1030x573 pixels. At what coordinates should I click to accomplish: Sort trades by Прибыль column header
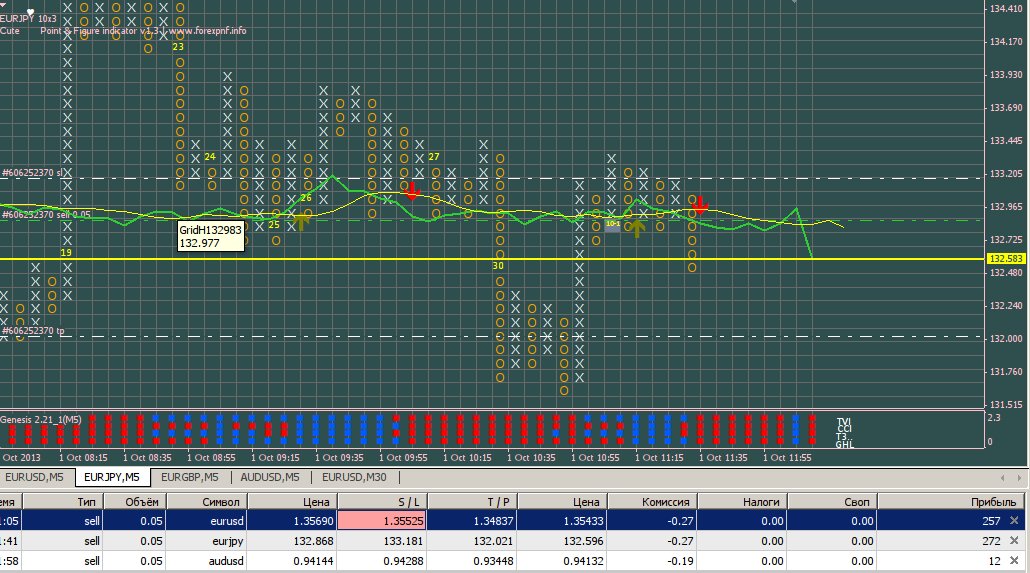[x=951, y=501]
